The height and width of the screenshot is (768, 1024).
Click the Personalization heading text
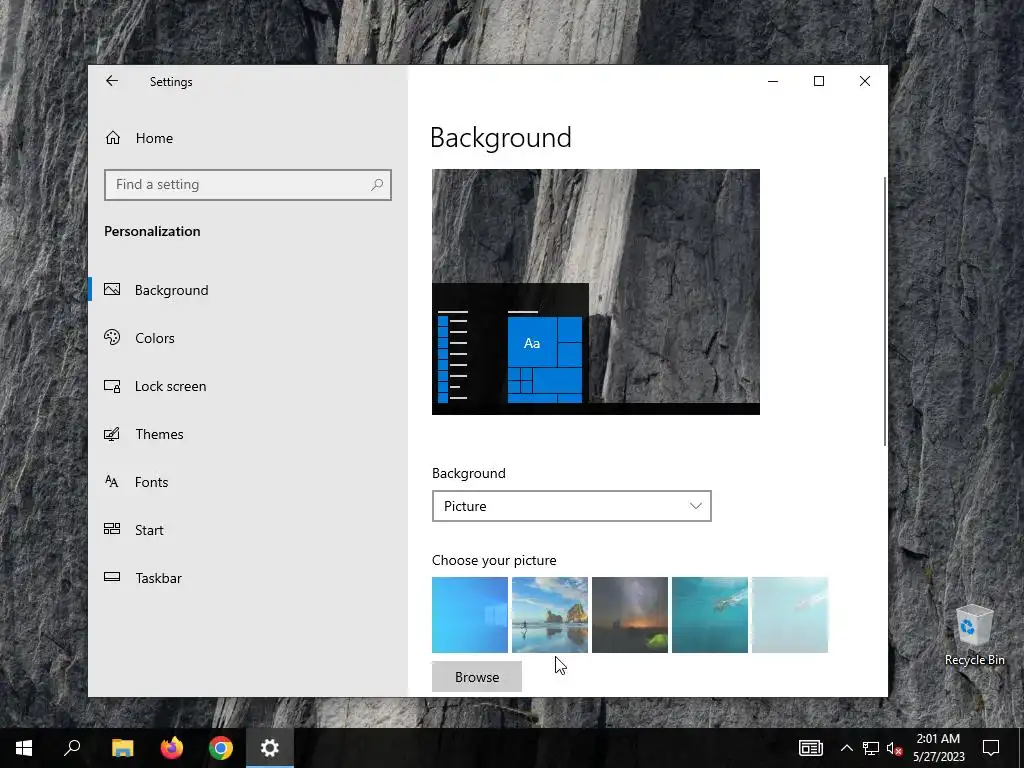[152, 231]
